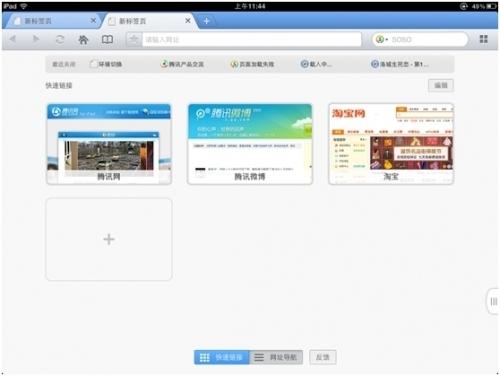Open the third recent-visit link with the yellow icon
This screenshot has height=376, width=500.
[252, 64]
